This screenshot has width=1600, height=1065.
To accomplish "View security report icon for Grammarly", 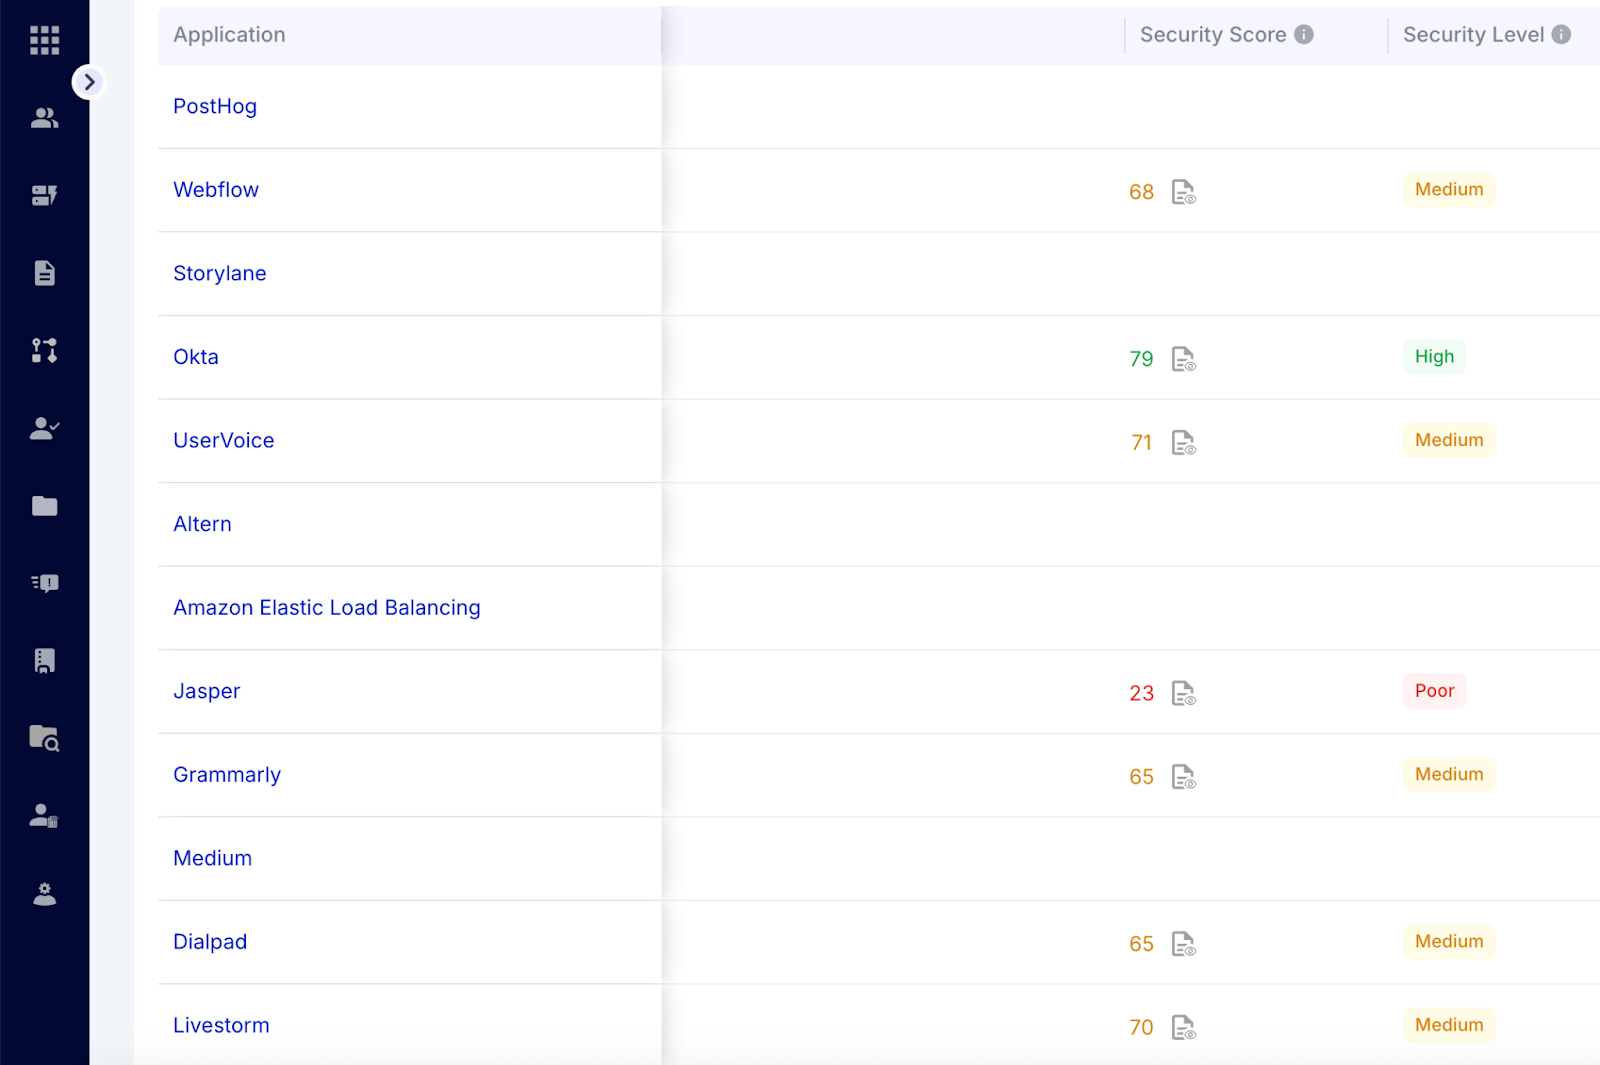I will tap(1184, 777).
